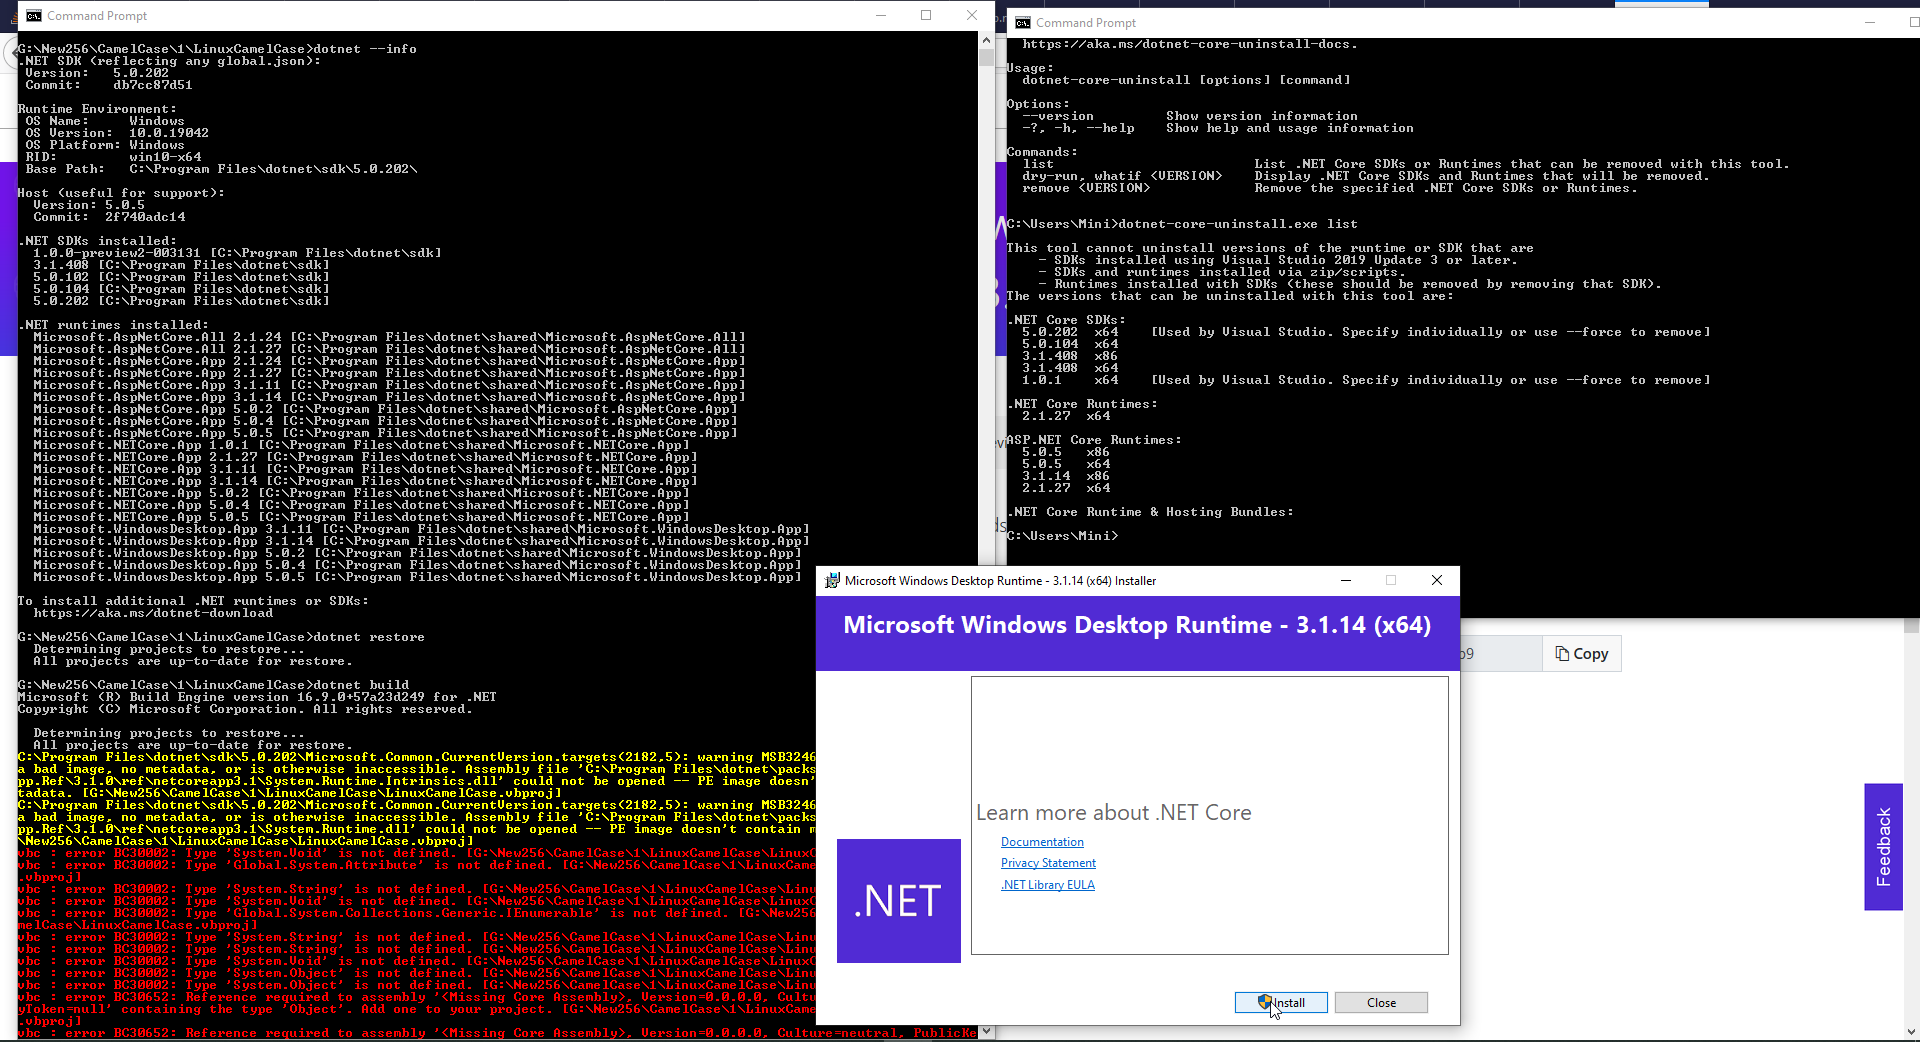
Task: Close the runtime installer window with X
Action: coord(1437,580)
